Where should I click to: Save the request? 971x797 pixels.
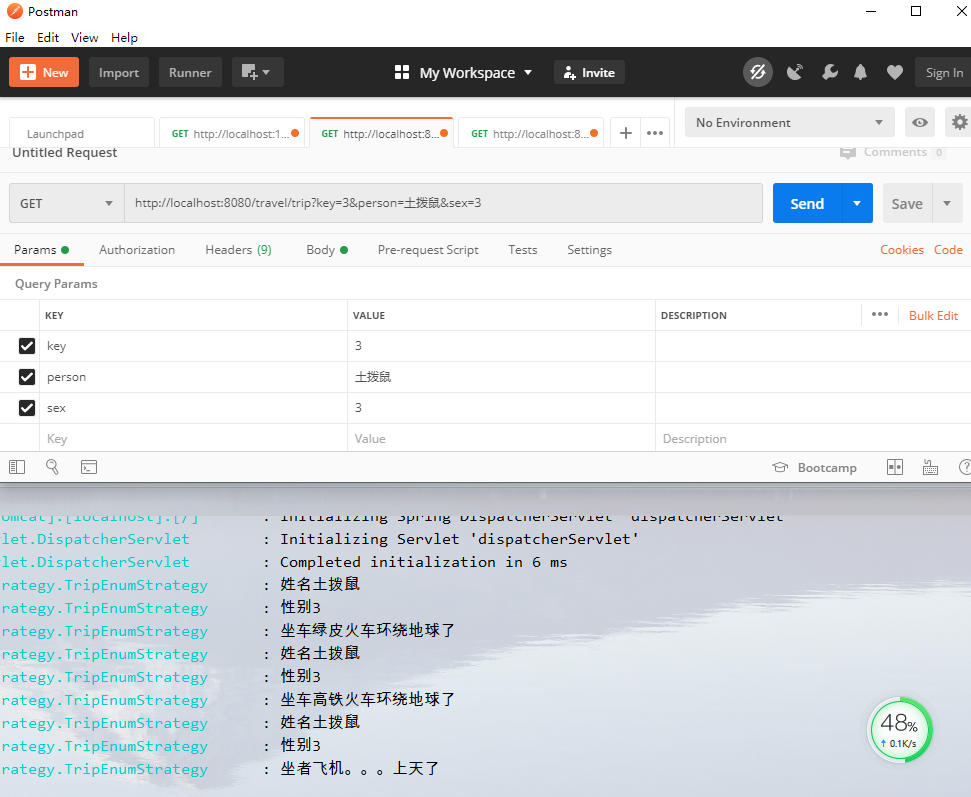(907, 203)
